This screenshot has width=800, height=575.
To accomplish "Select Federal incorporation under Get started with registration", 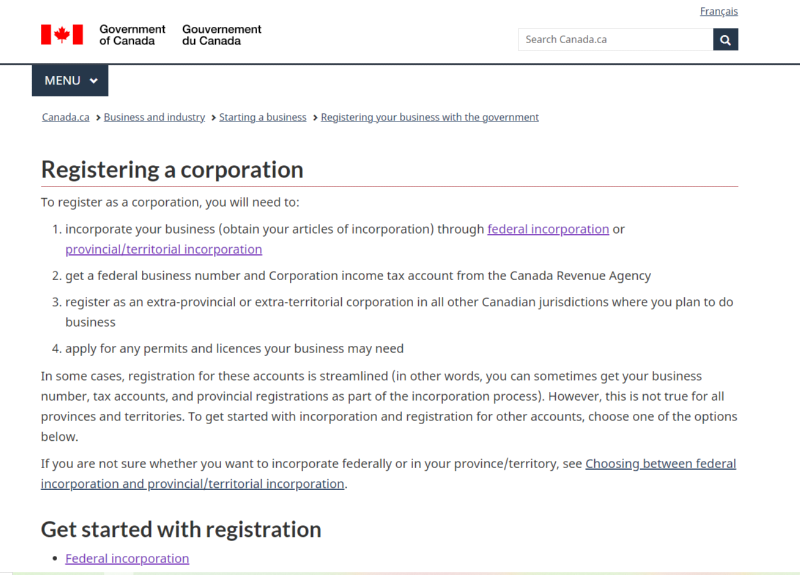I will coord(127,558).
